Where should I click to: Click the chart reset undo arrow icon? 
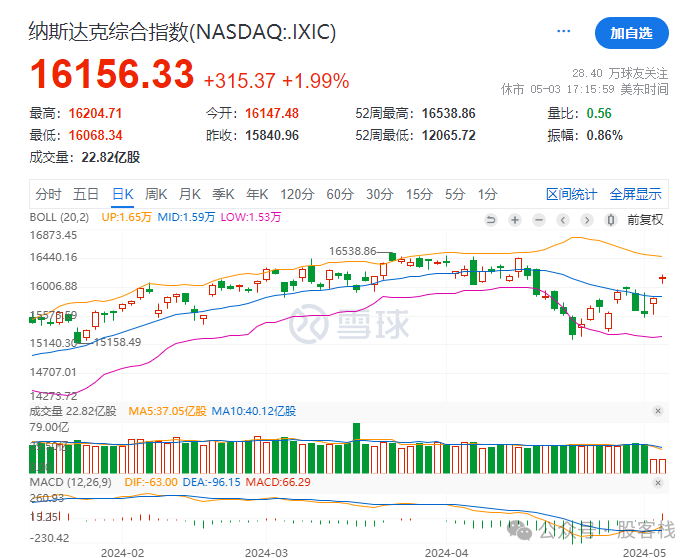point(491,220)
